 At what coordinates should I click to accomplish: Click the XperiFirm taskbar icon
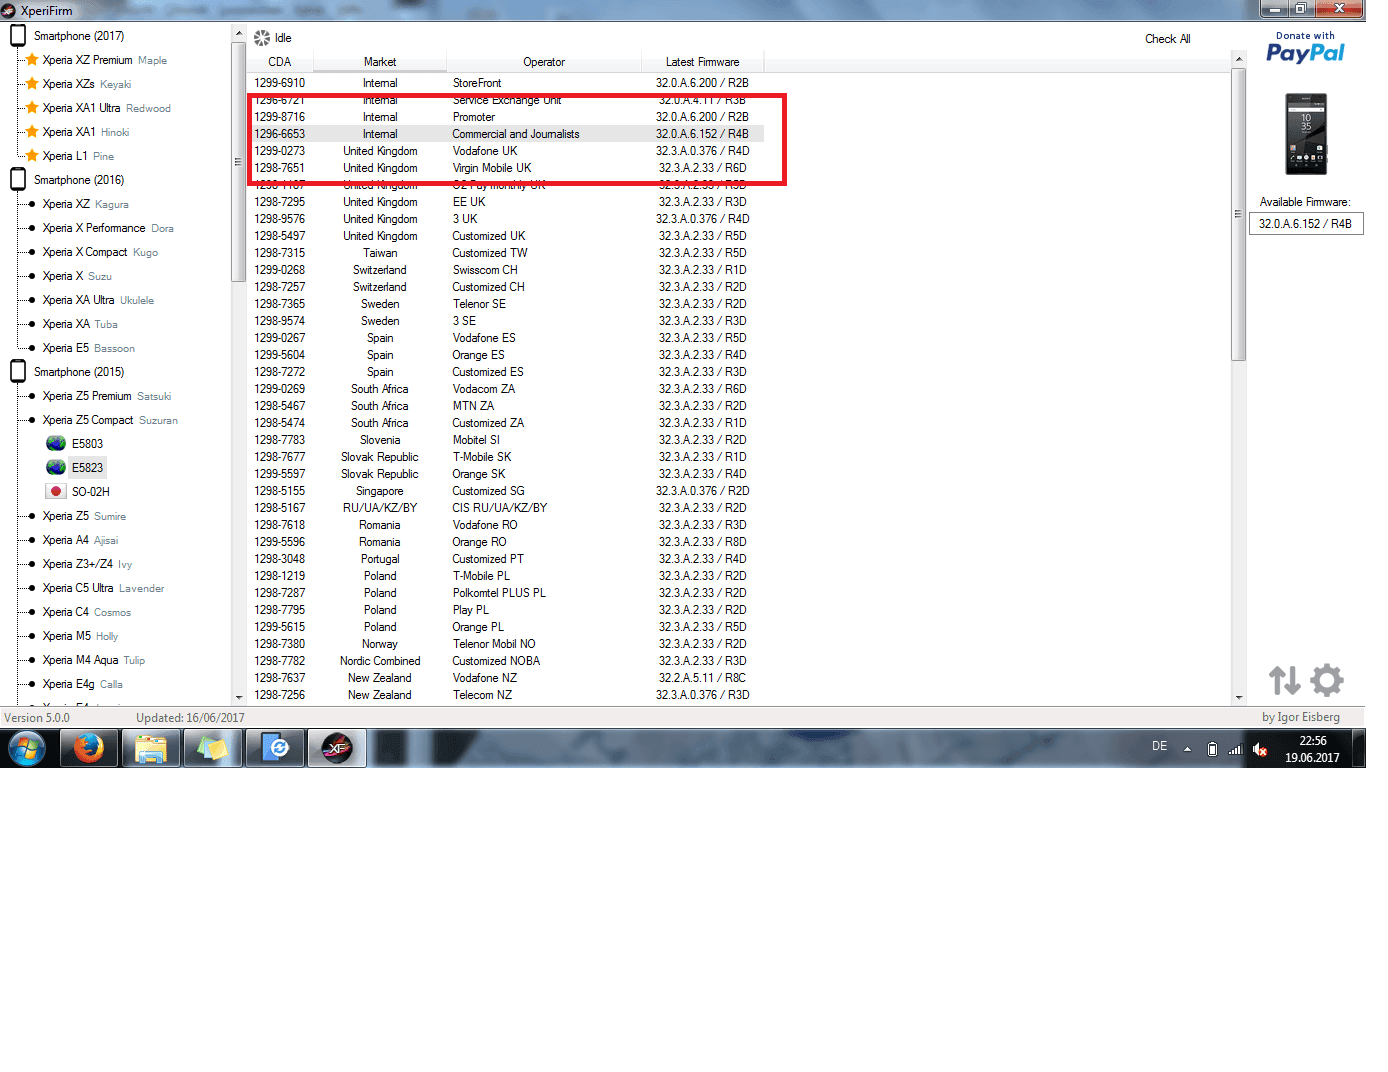pyautogui.click(x=337, y=748)
